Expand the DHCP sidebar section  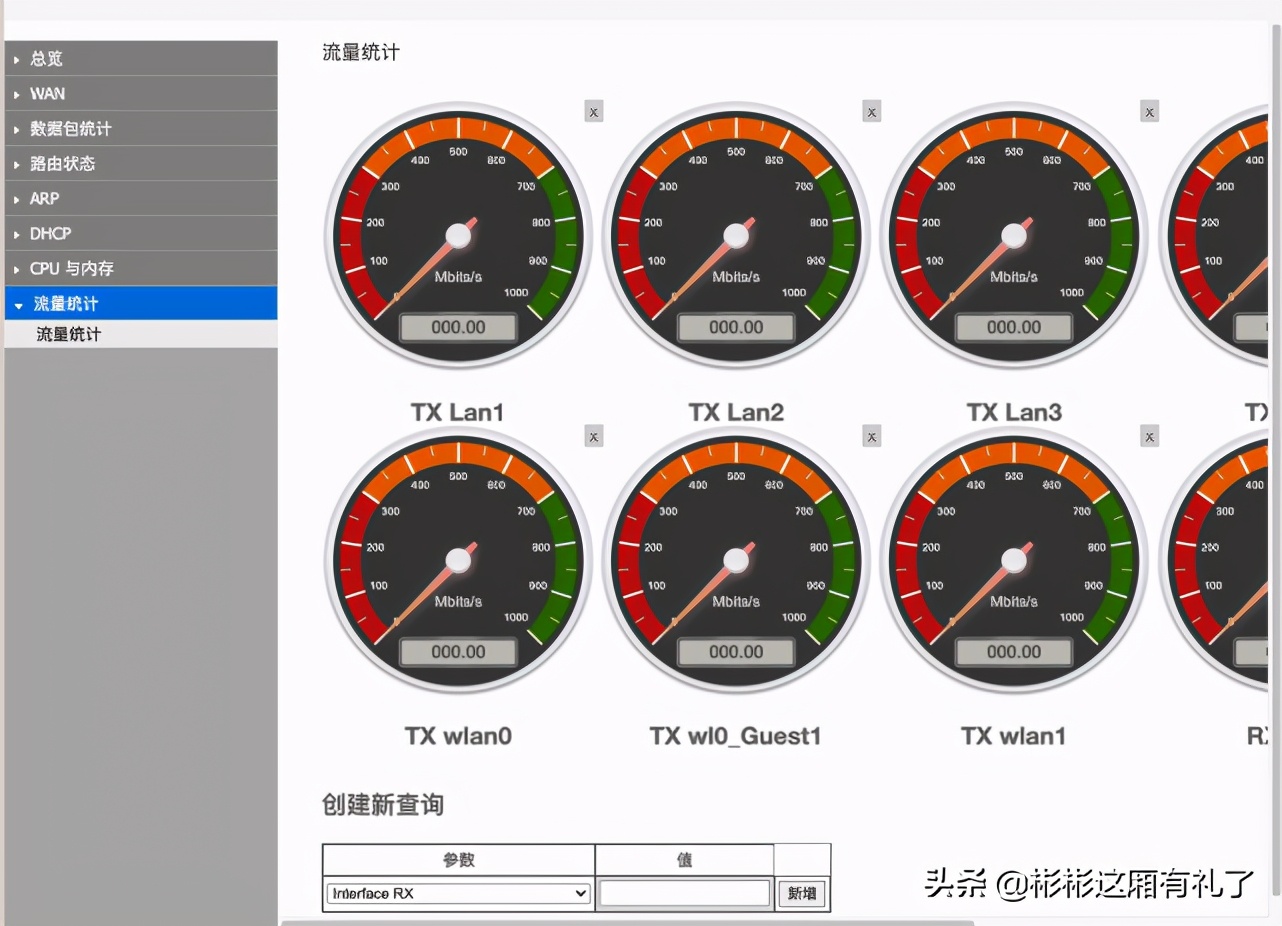pyautogui.click(x=141, y=233)
